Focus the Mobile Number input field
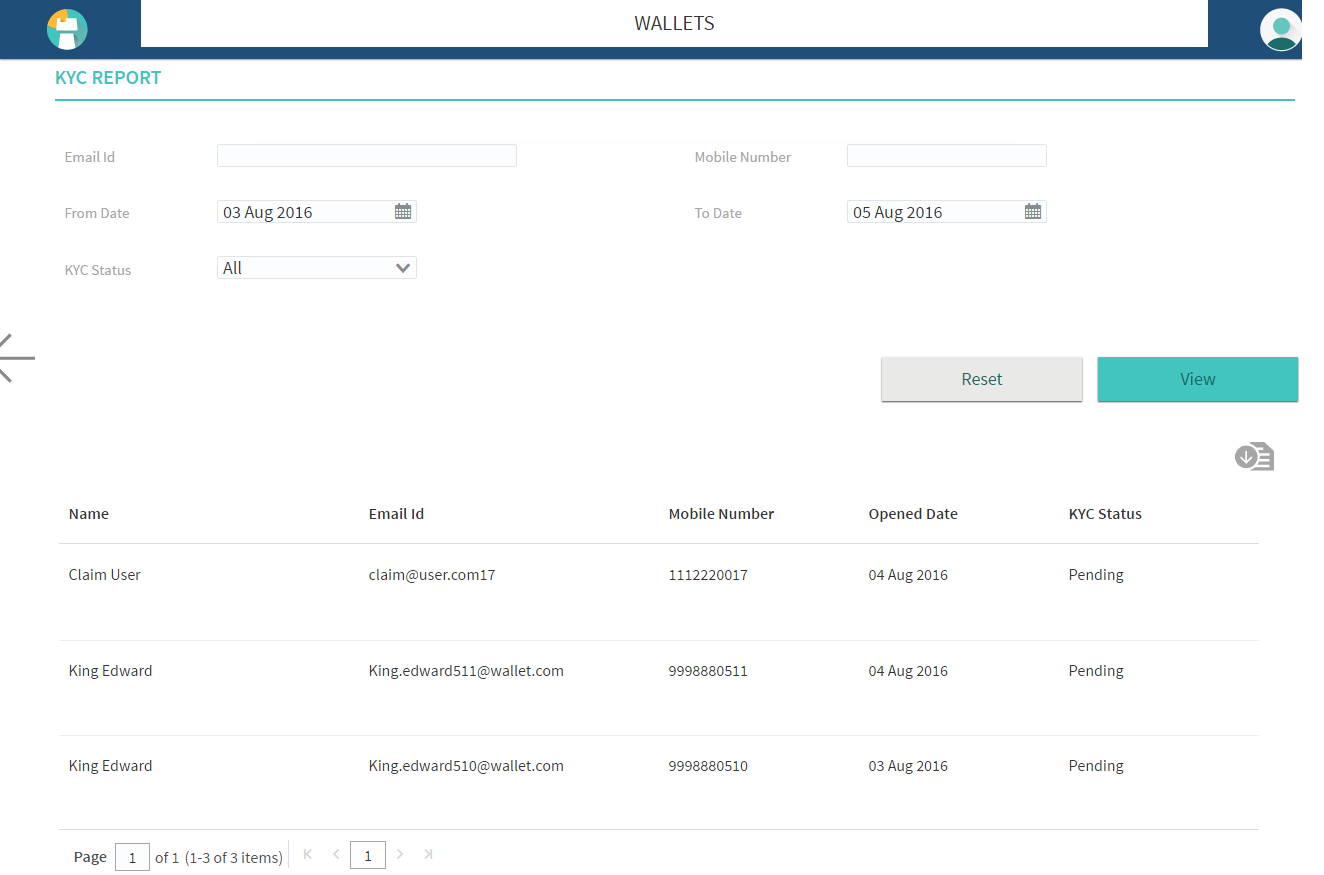Screen dimensions: 1324x875 click(947, 155)
